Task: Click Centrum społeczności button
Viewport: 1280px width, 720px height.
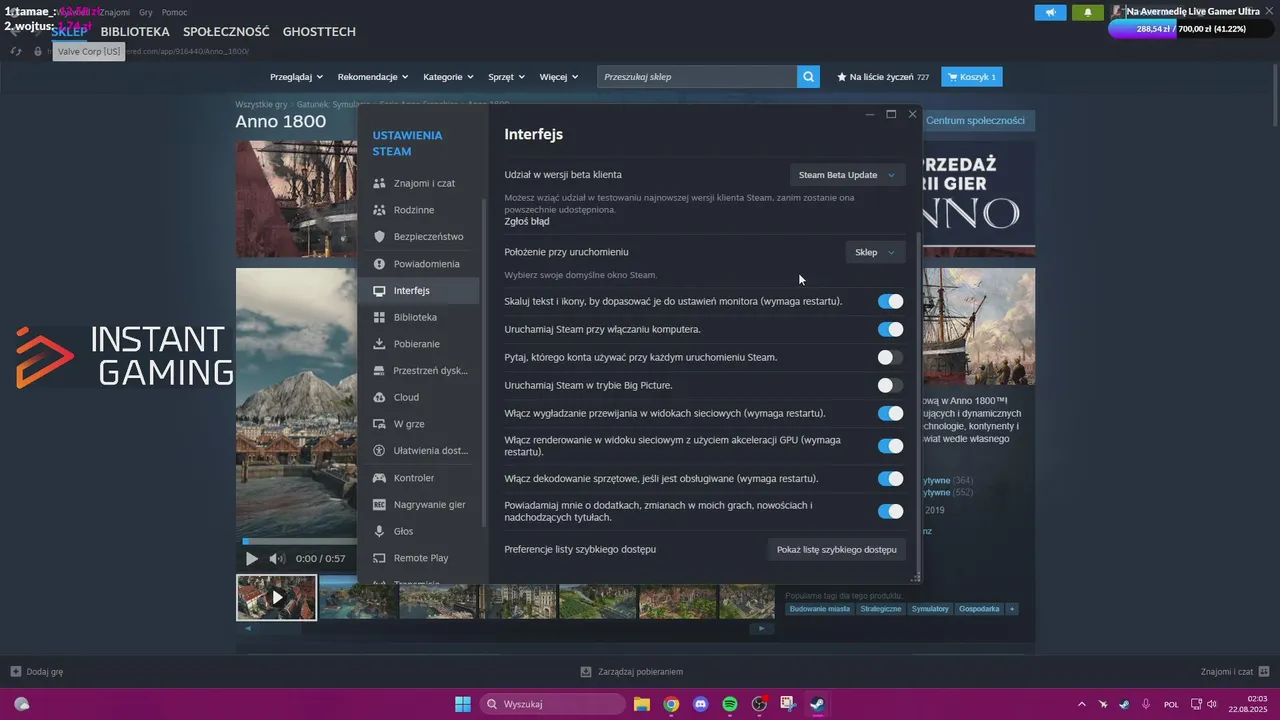Action: point(975,120)
